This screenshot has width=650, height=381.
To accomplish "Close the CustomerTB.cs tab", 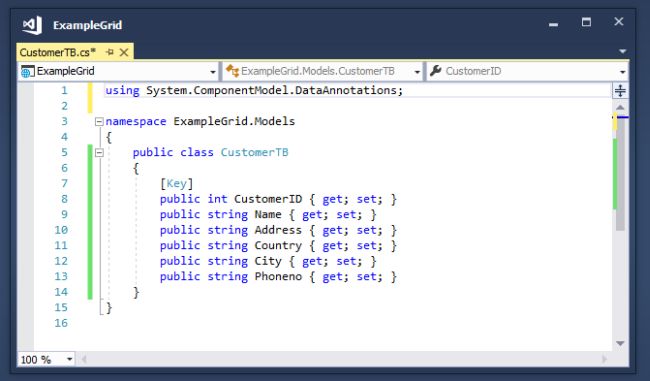I will (124, 52).
